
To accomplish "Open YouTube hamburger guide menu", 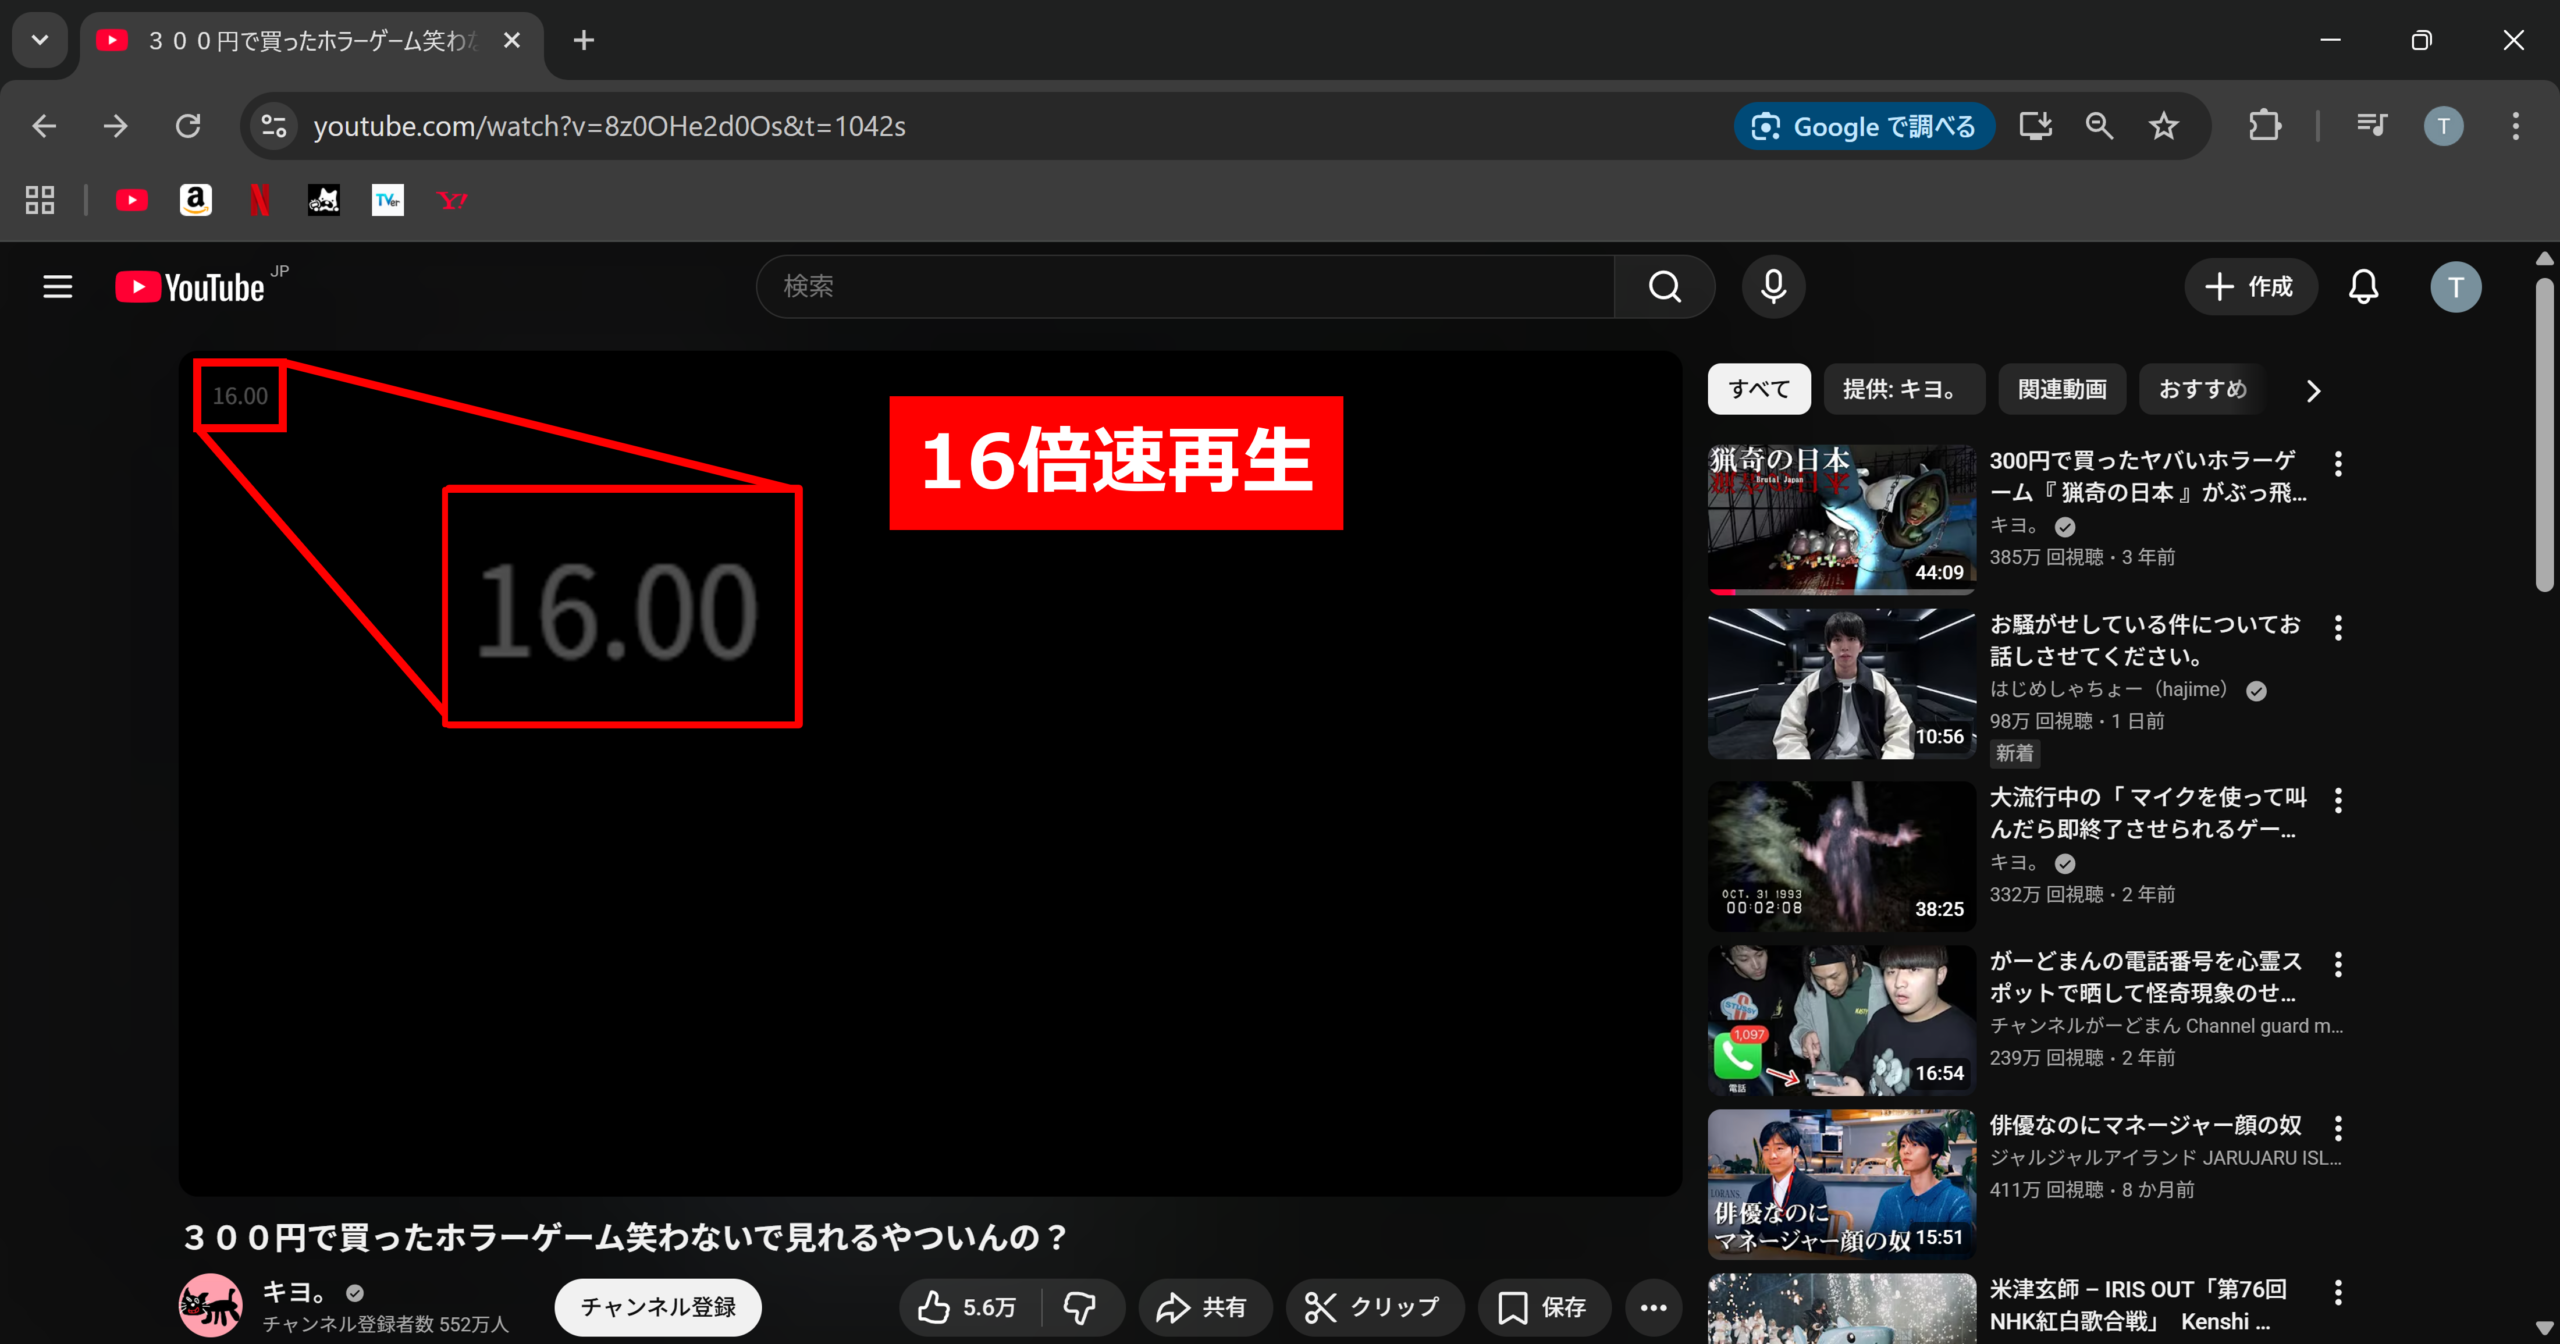I will tap(58, 287).
